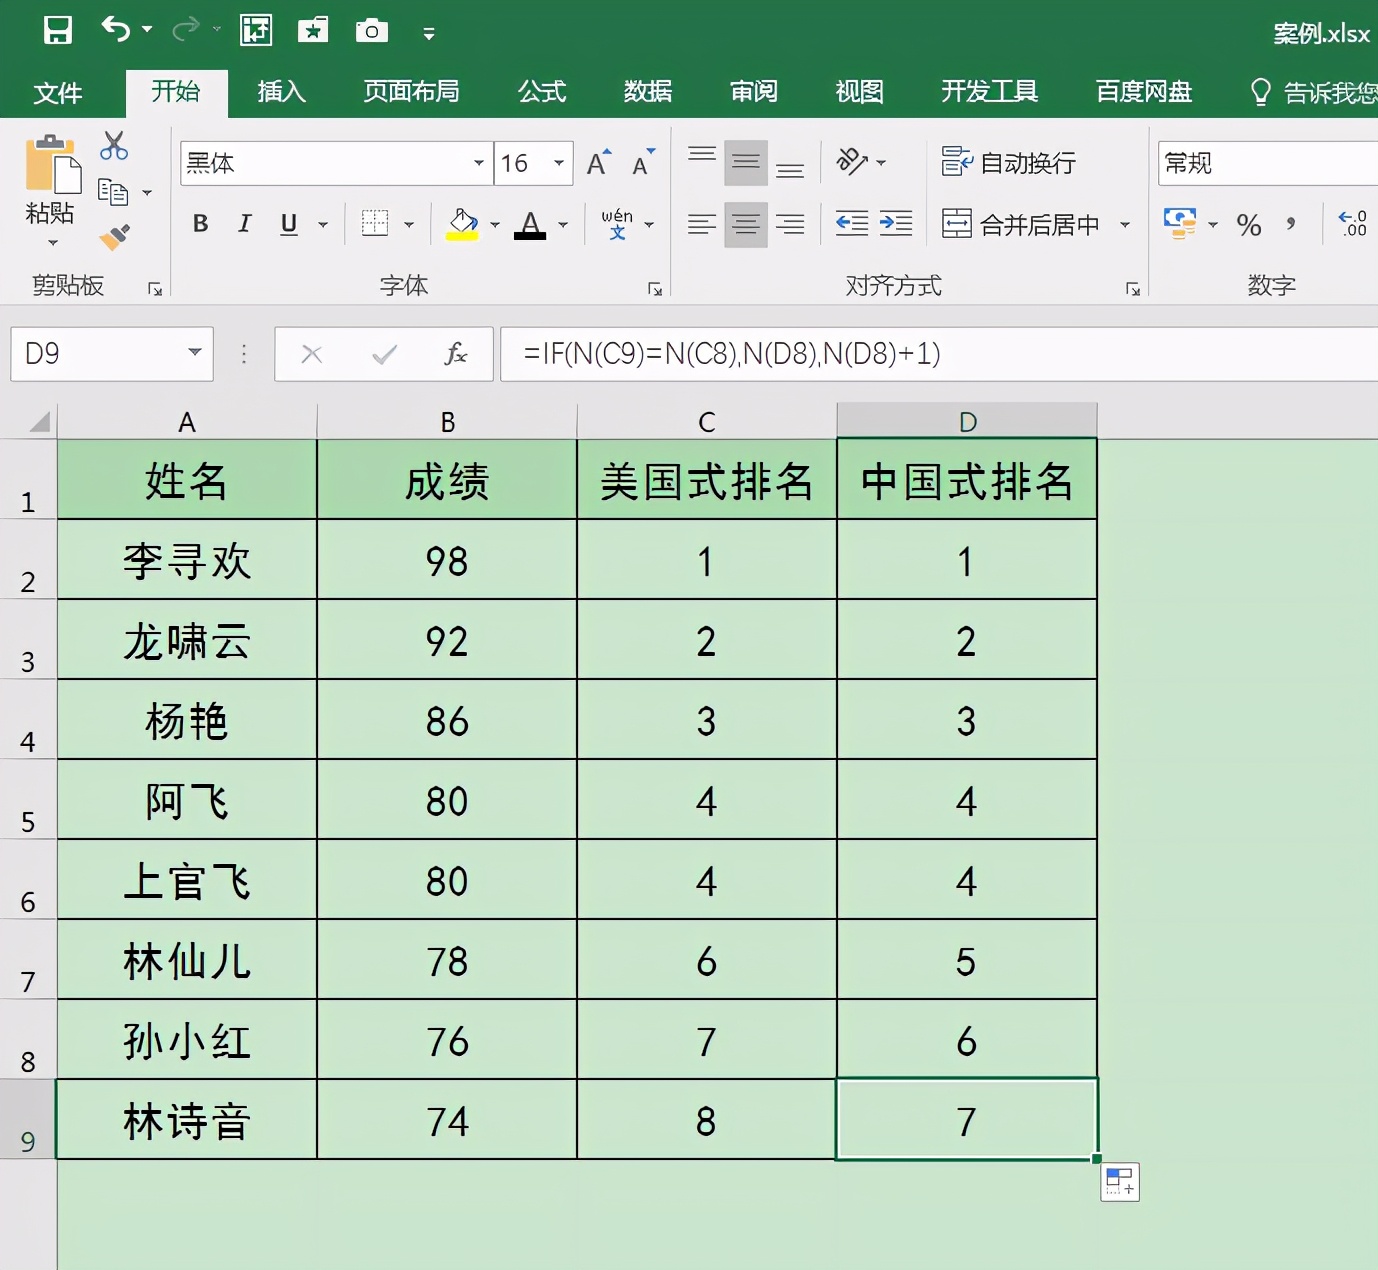Click the Format Painter brush icon
The height and width of the screenshot is (1270, 1378).
pos(114,238)
